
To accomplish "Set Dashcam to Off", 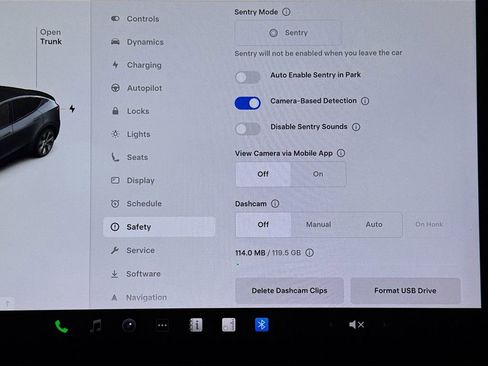I will click(x=263, y=225).
